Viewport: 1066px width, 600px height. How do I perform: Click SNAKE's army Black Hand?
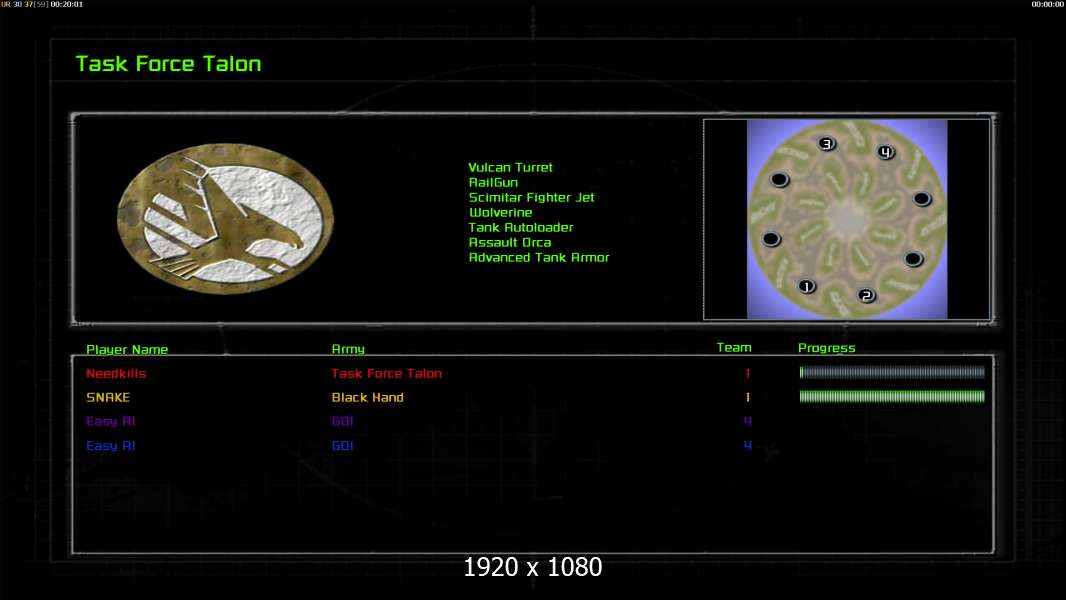click(x=367, y=397)
